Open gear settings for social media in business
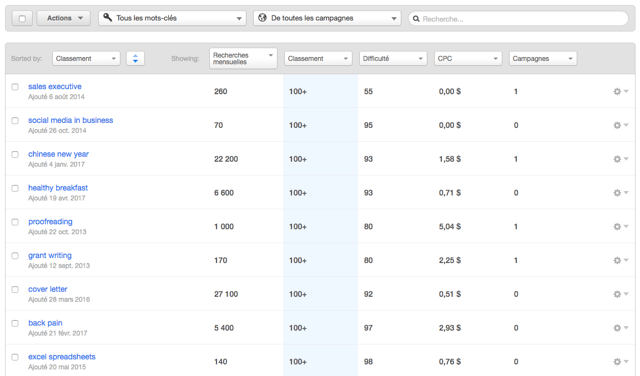 point(620,125)
